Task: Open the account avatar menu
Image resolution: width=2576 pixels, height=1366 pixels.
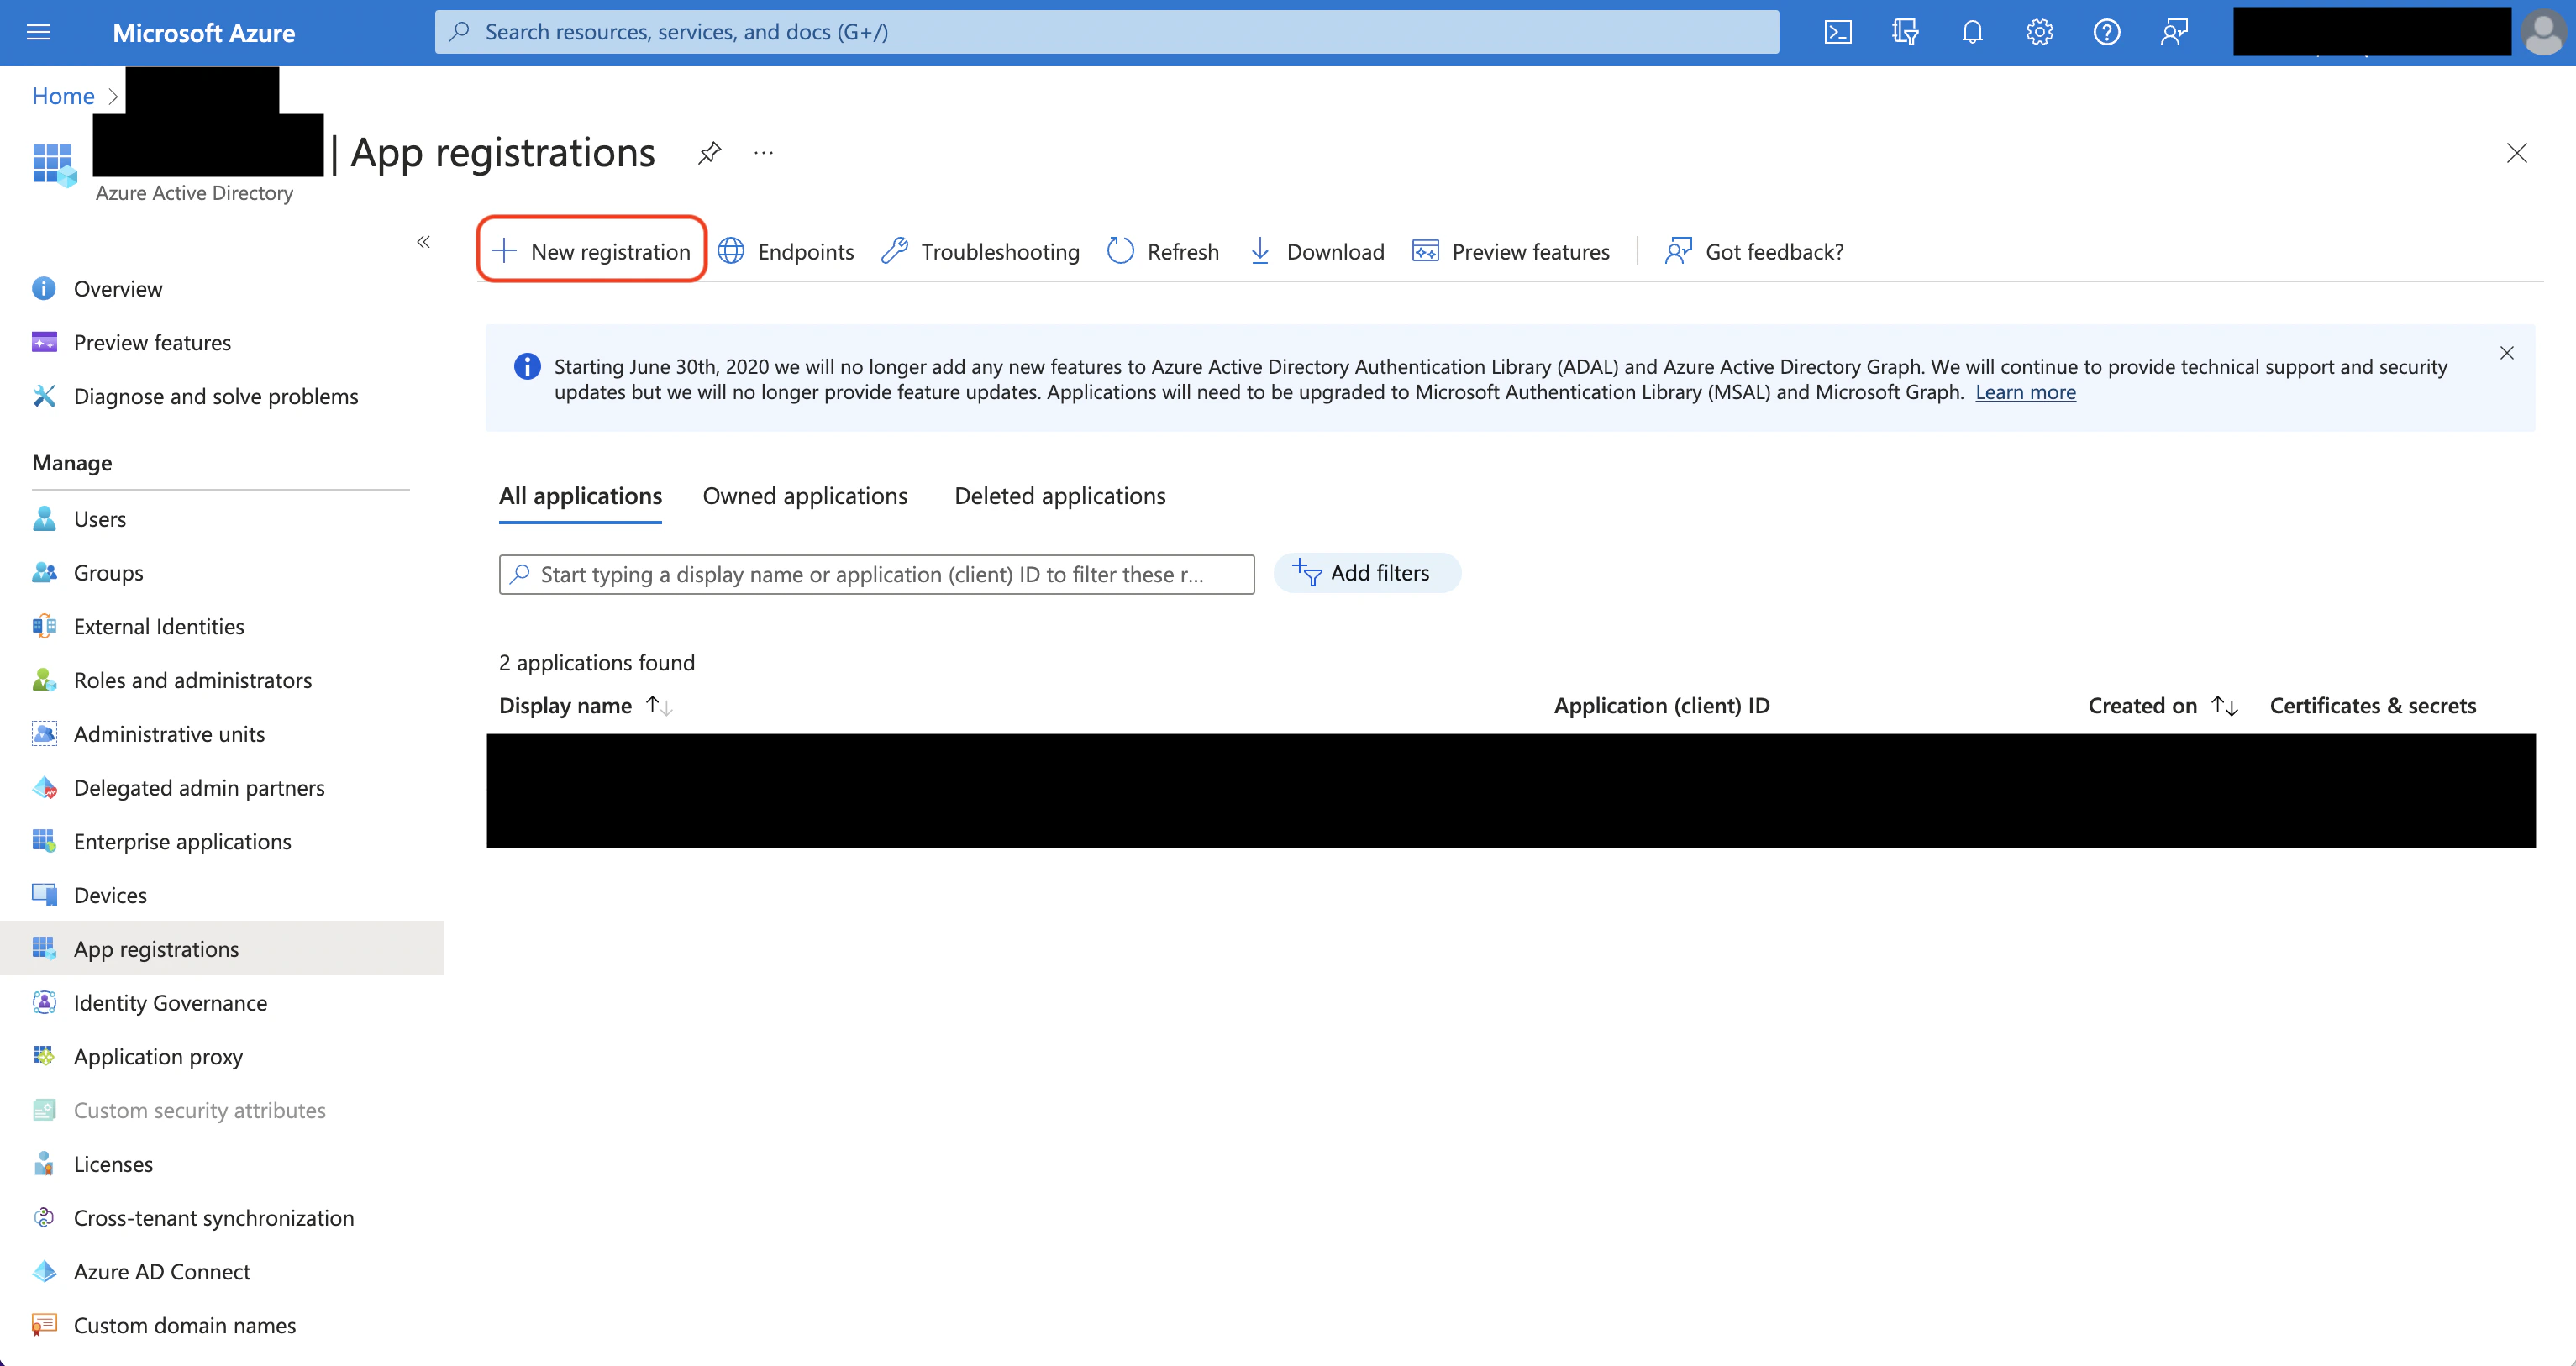Action: pos(2543,33)
